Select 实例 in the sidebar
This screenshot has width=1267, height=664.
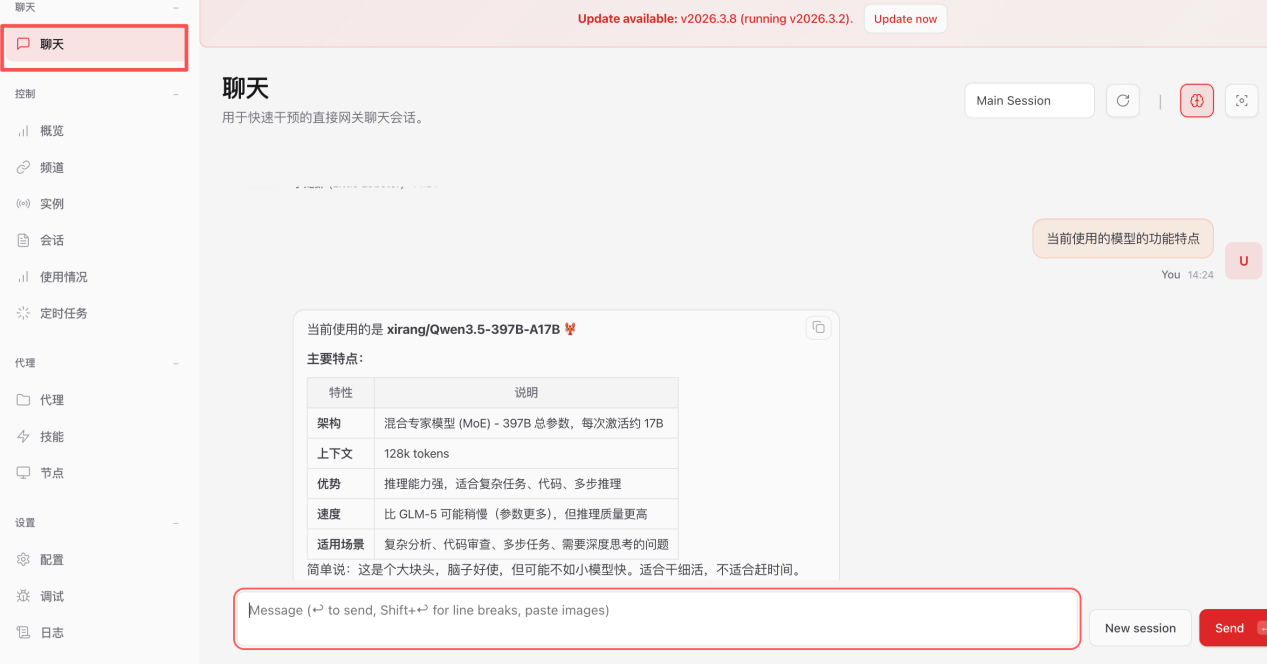click(51, 204)
